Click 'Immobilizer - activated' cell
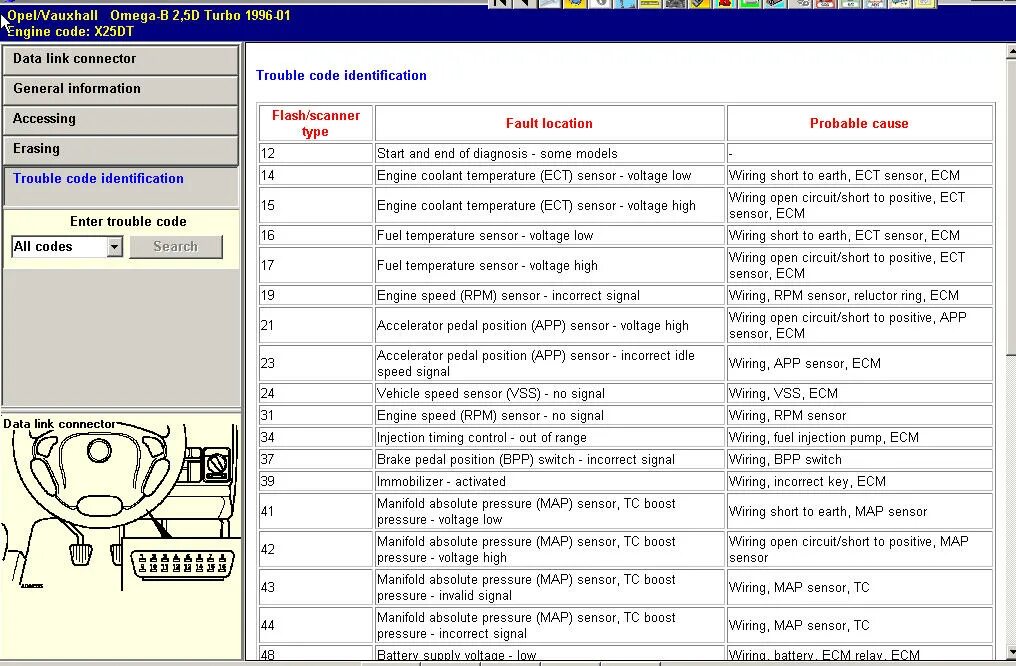The image size is (1016, 666). pos(549,481)
